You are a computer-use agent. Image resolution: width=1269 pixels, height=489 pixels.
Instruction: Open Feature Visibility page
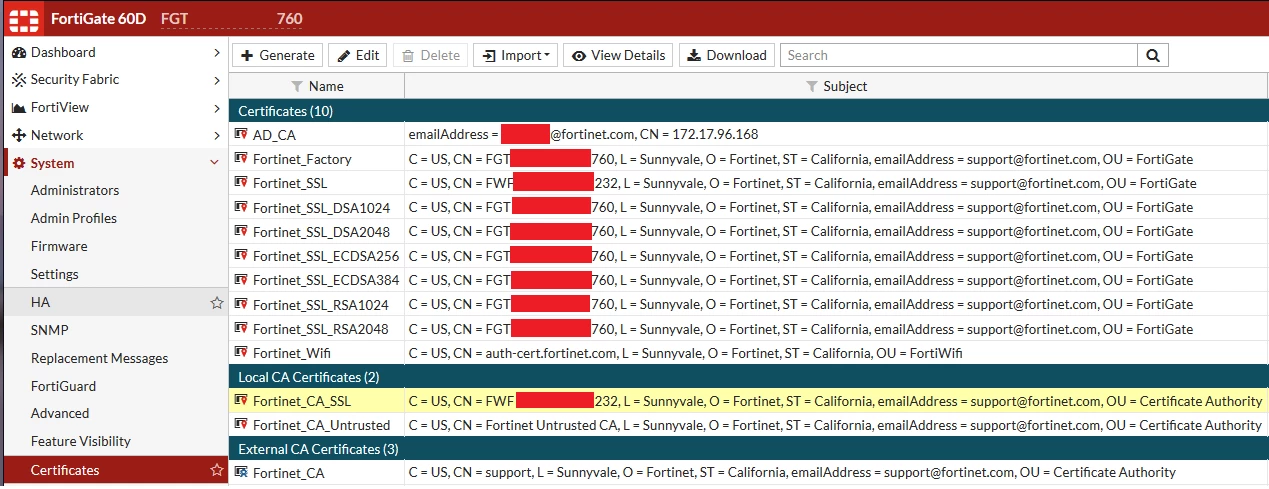pyautogui.click(x=81, y=441)
